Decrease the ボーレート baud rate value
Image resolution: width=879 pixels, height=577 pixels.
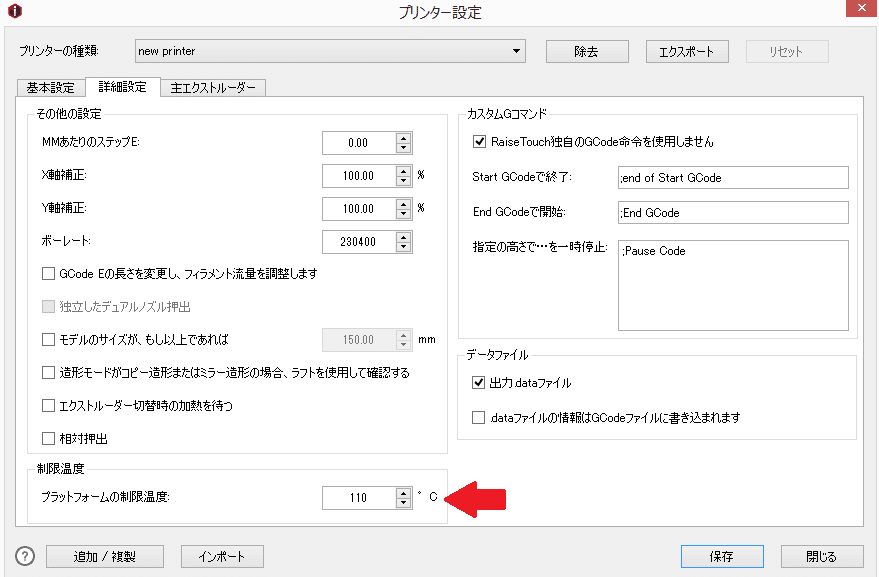(x=404, y=247)
